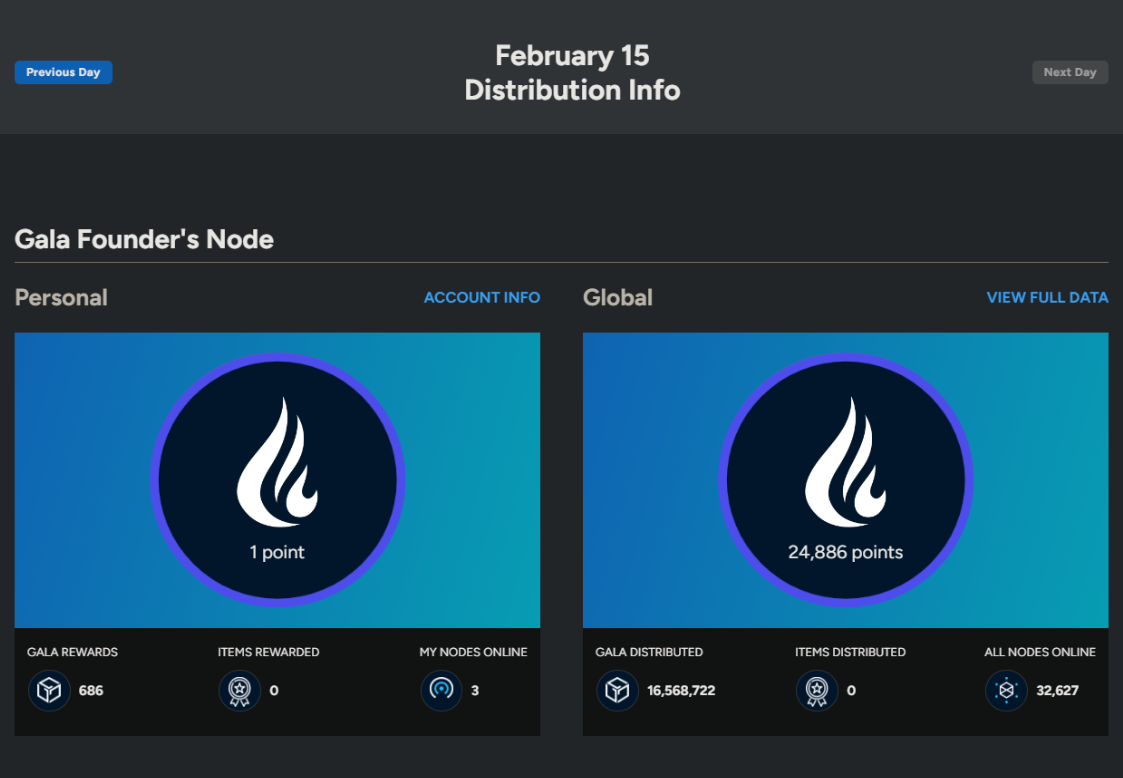Click the GALA DISTRIBUTED label
Viewport: 1123px width, 778px height.
[649, 652]
